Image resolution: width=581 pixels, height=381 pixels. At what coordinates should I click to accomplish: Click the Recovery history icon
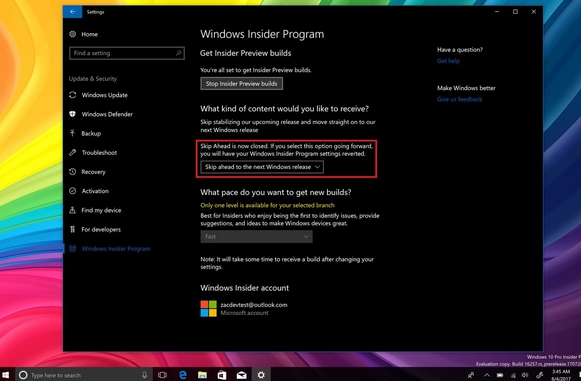[73, 172]
